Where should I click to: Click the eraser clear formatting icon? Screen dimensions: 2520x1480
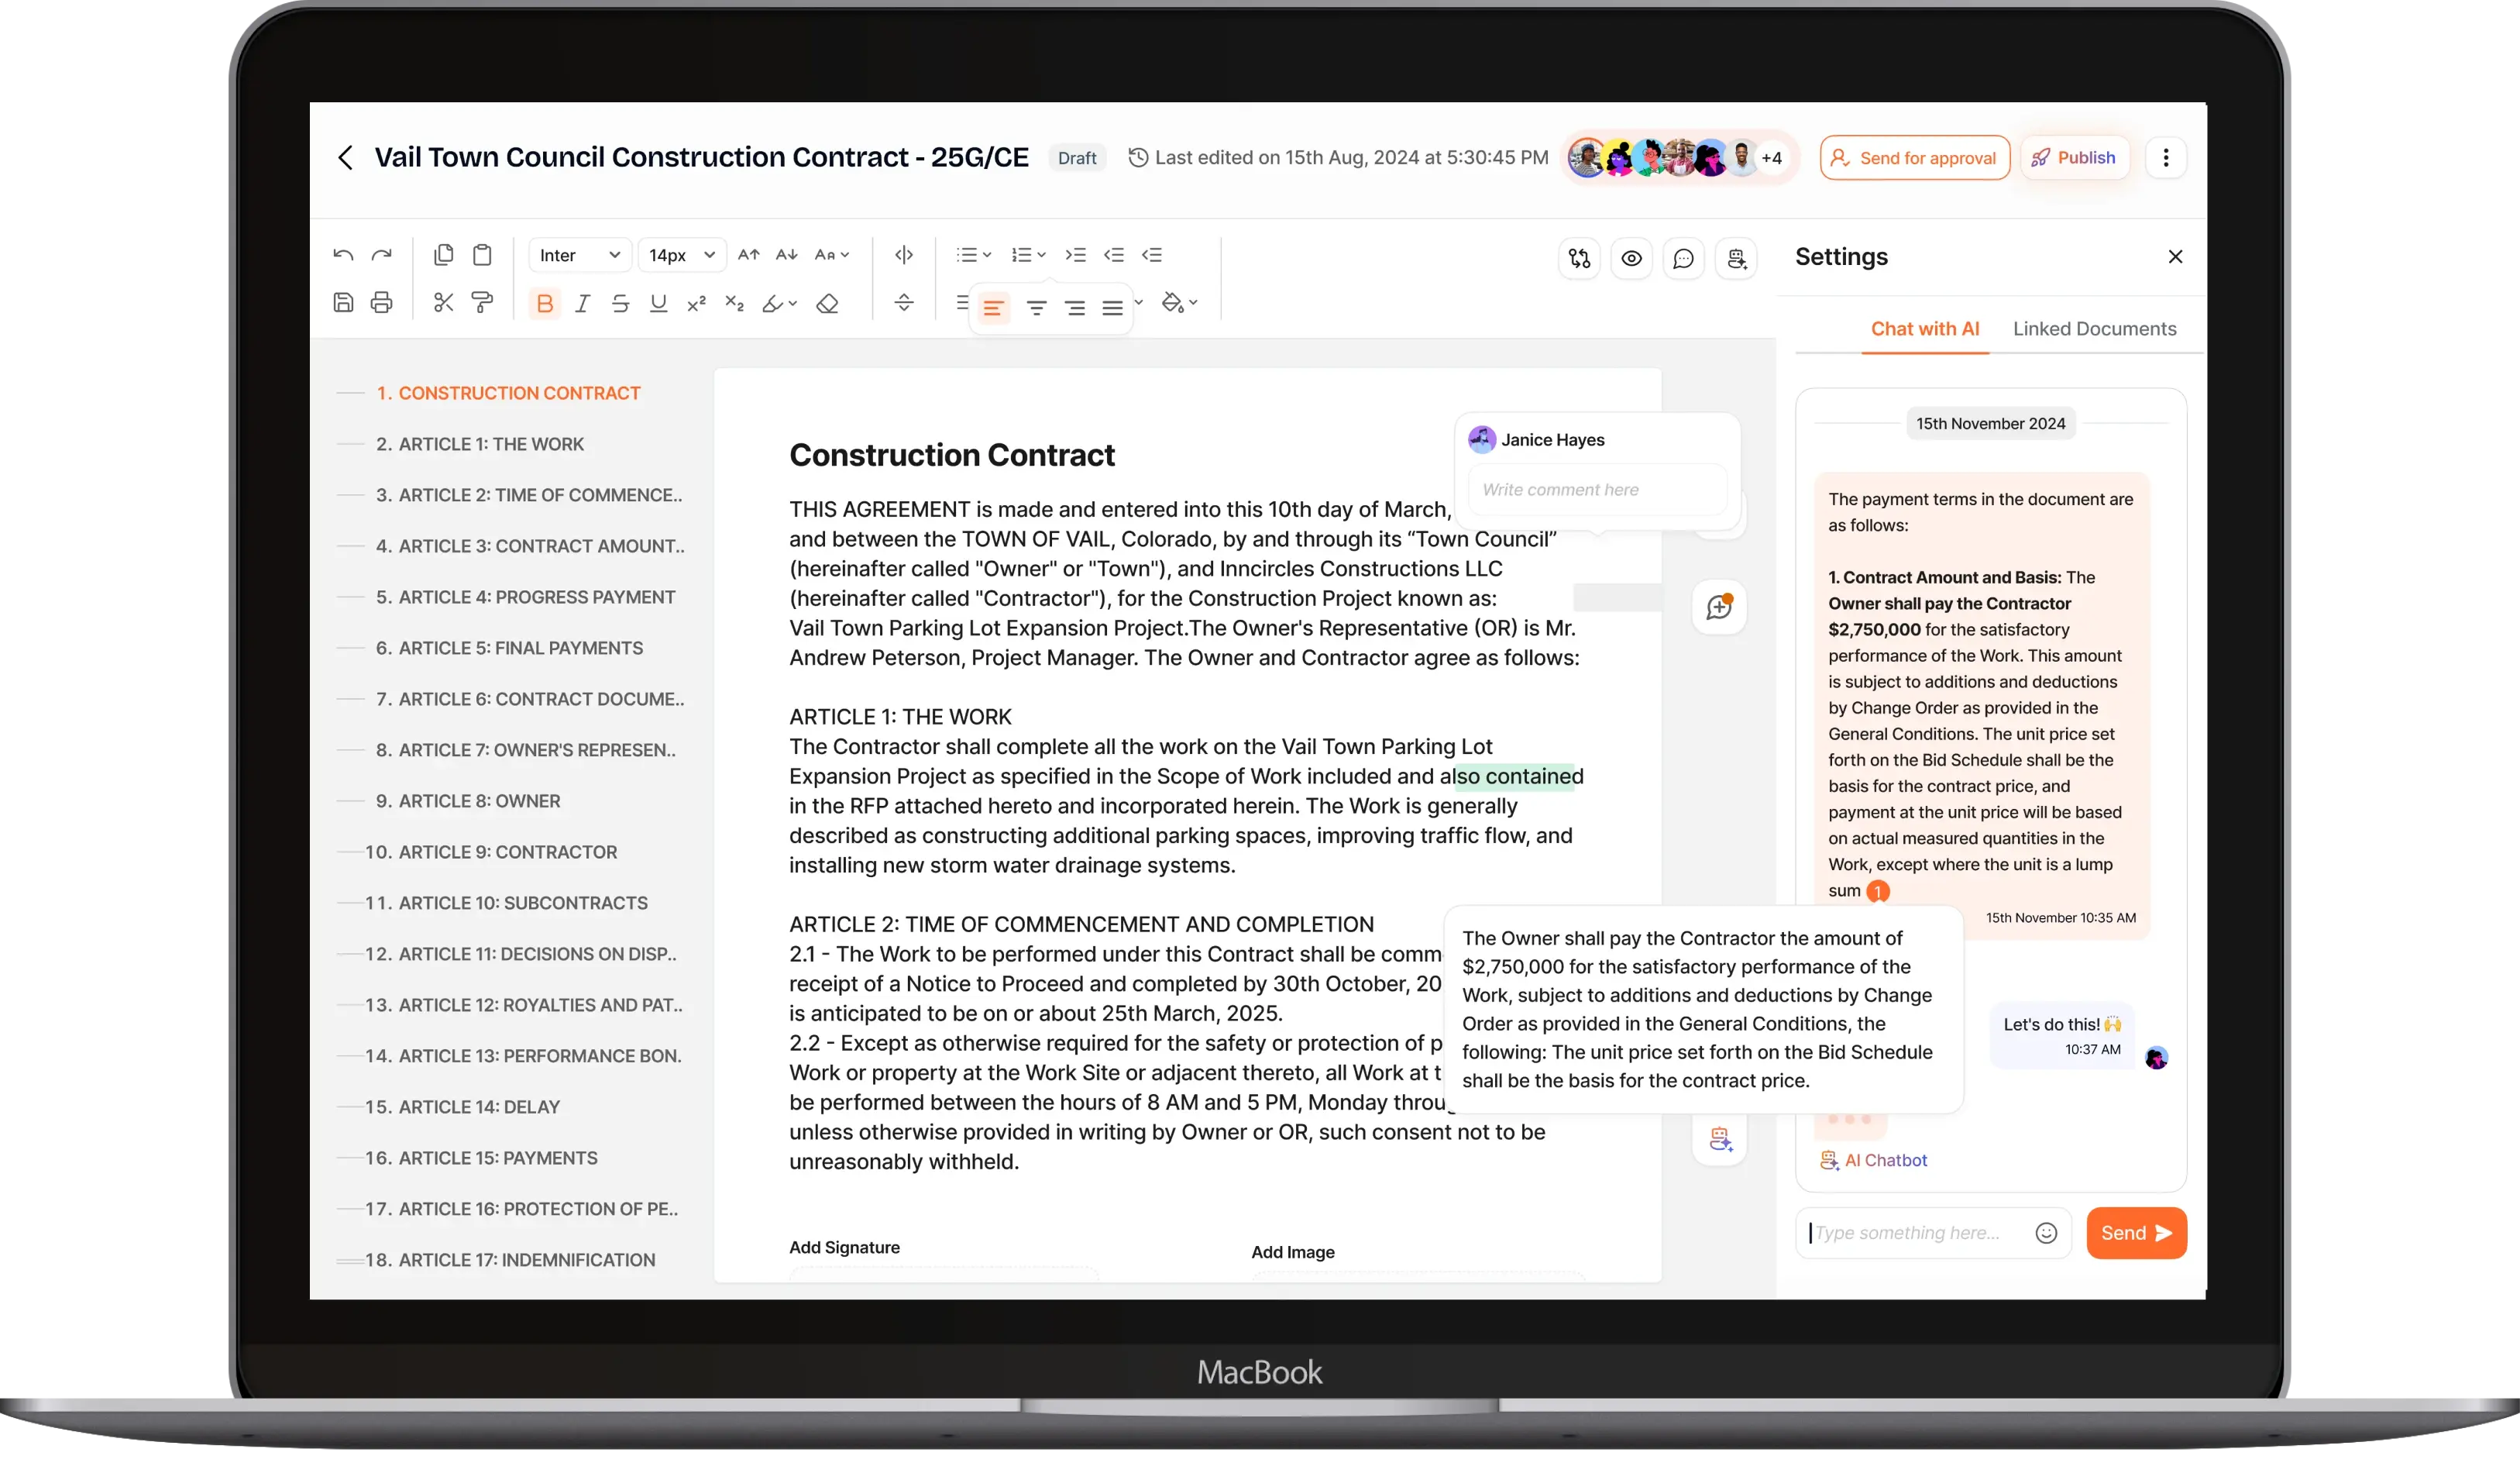tap(827, 304)
